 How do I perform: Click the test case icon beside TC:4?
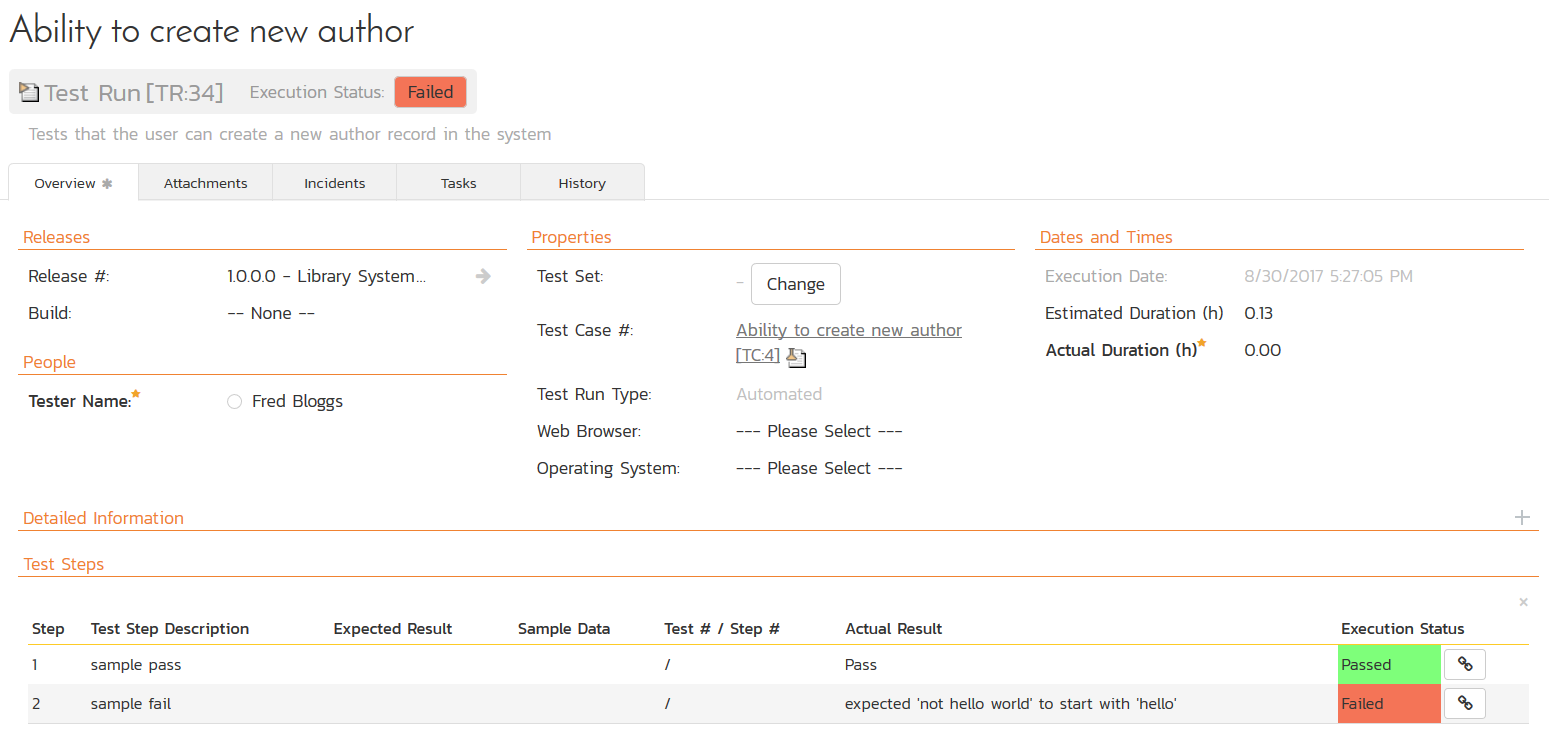click(796, 356)
